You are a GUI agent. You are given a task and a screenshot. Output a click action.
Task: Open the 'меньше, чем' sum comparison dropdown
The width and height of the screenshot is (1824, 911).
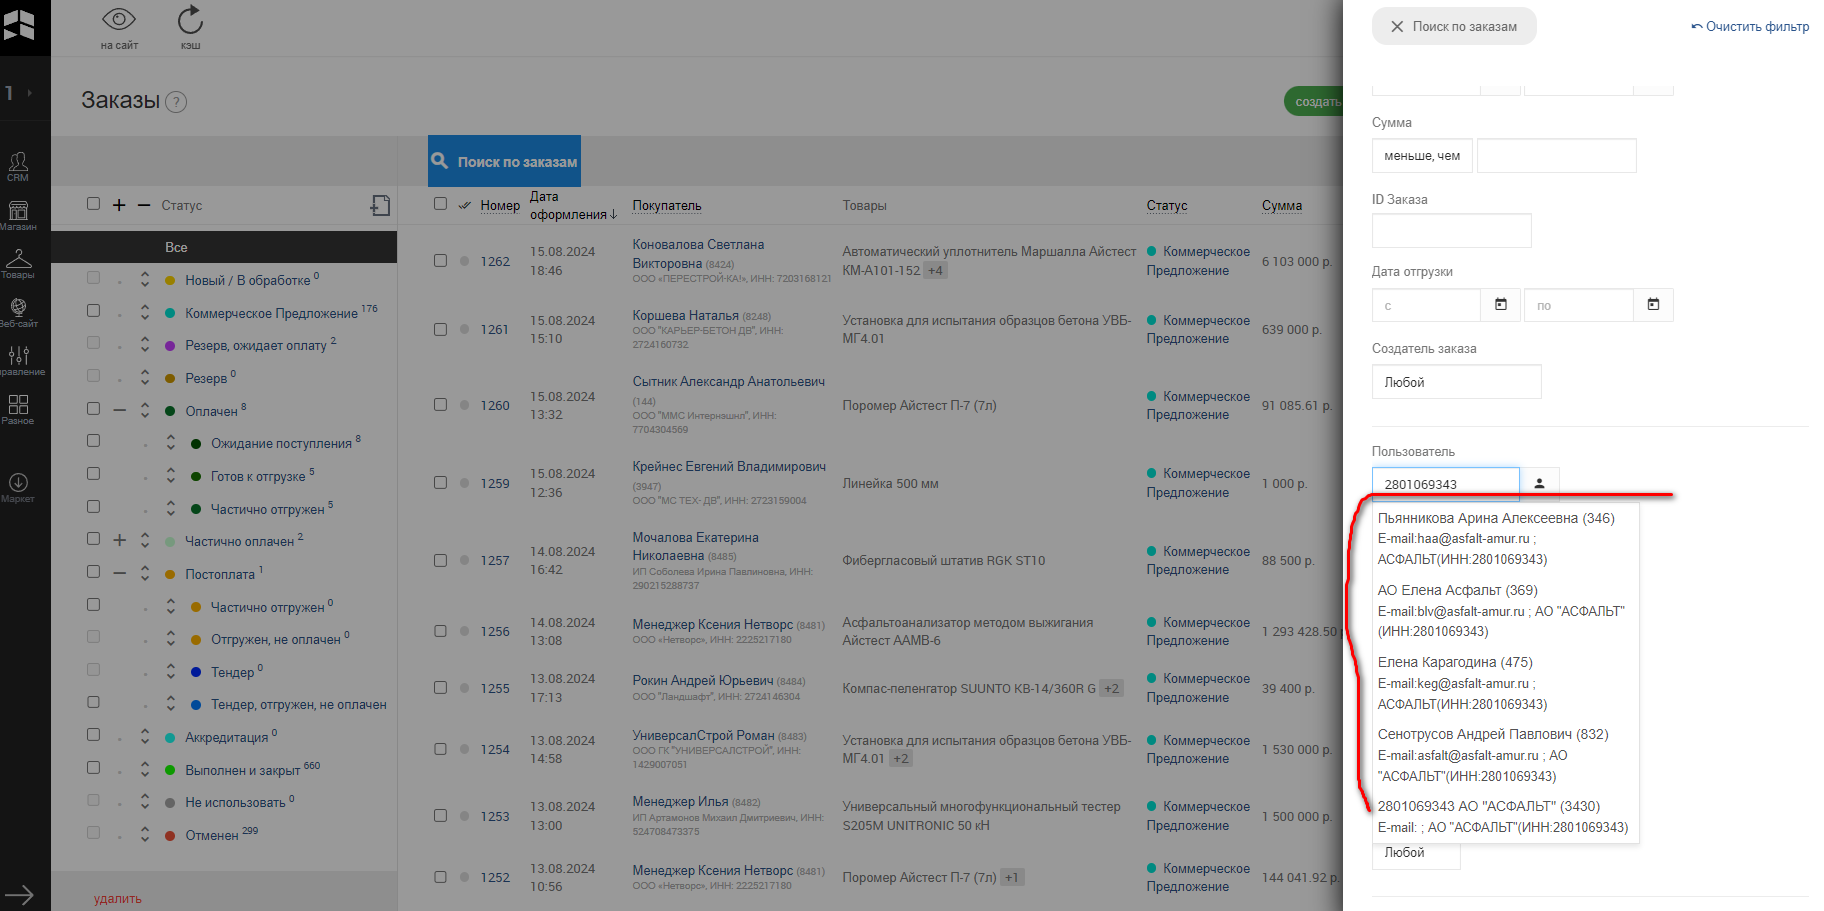[1421, 156]
